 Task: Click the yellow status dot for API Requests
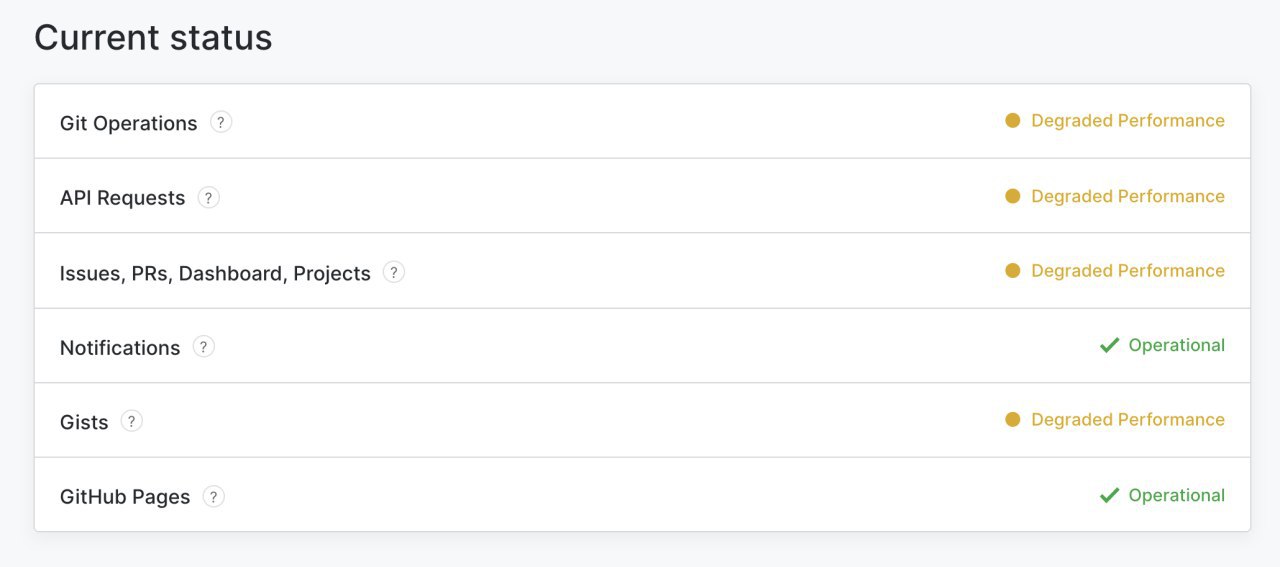pos(1013,196)
